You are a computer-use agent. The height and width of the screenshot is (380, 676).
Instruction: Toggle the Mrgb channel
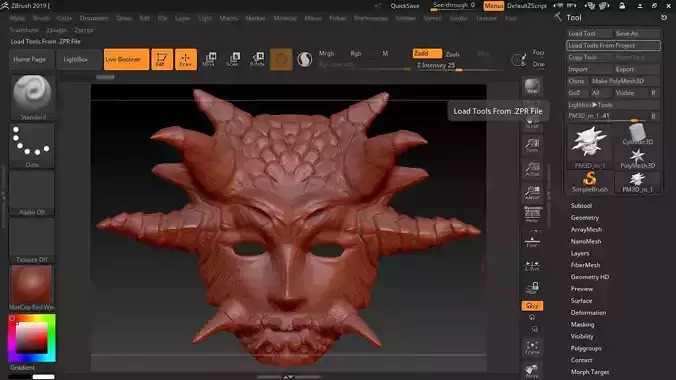click(x=326, y=53)
